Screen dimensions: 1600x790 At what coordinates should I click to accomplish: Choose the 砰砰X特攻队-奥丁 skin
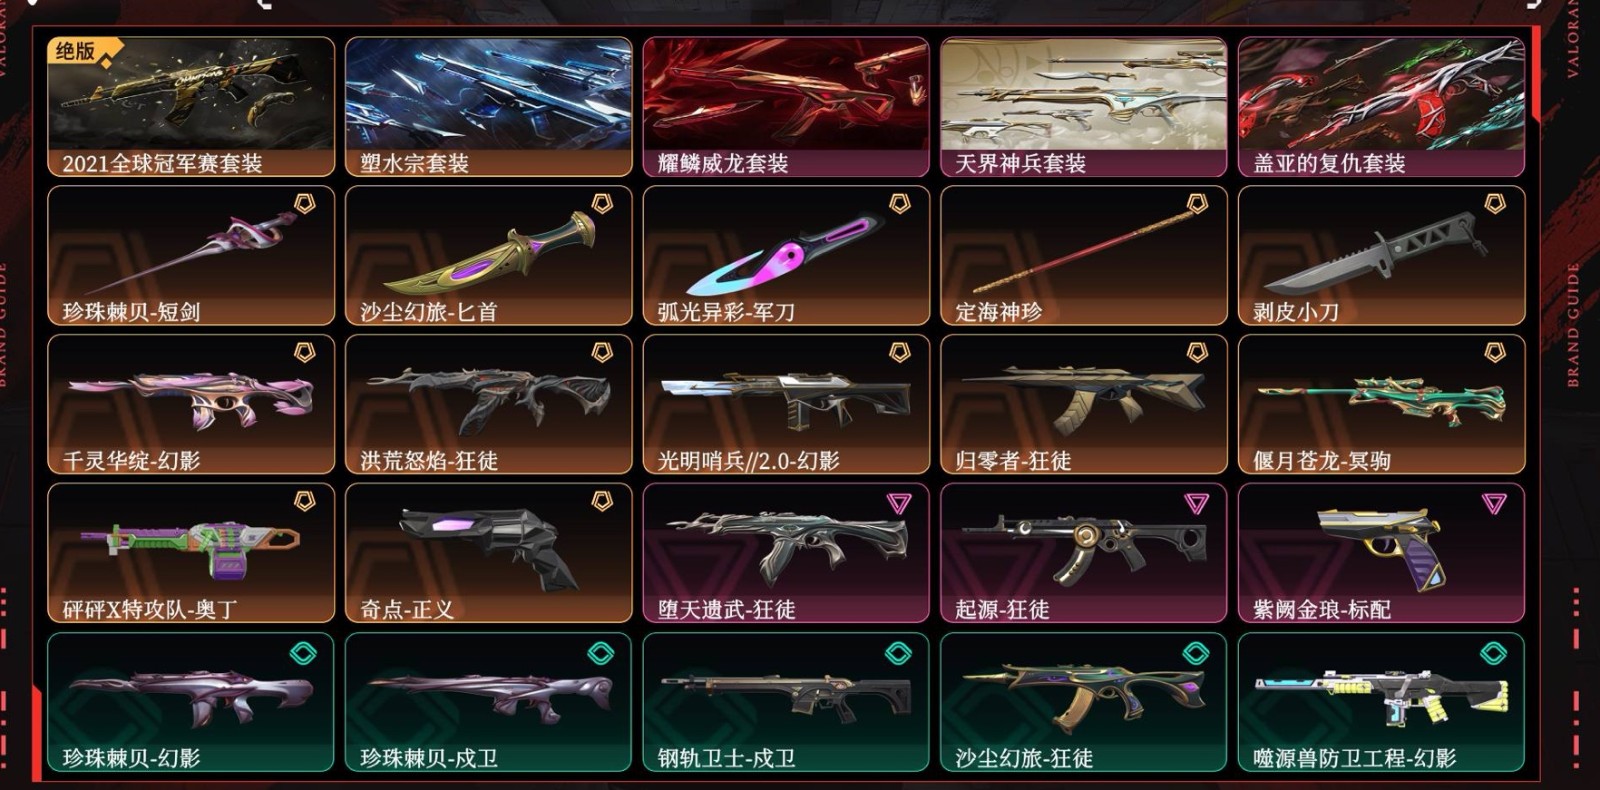pyautogui.click(x=191, y=553)
